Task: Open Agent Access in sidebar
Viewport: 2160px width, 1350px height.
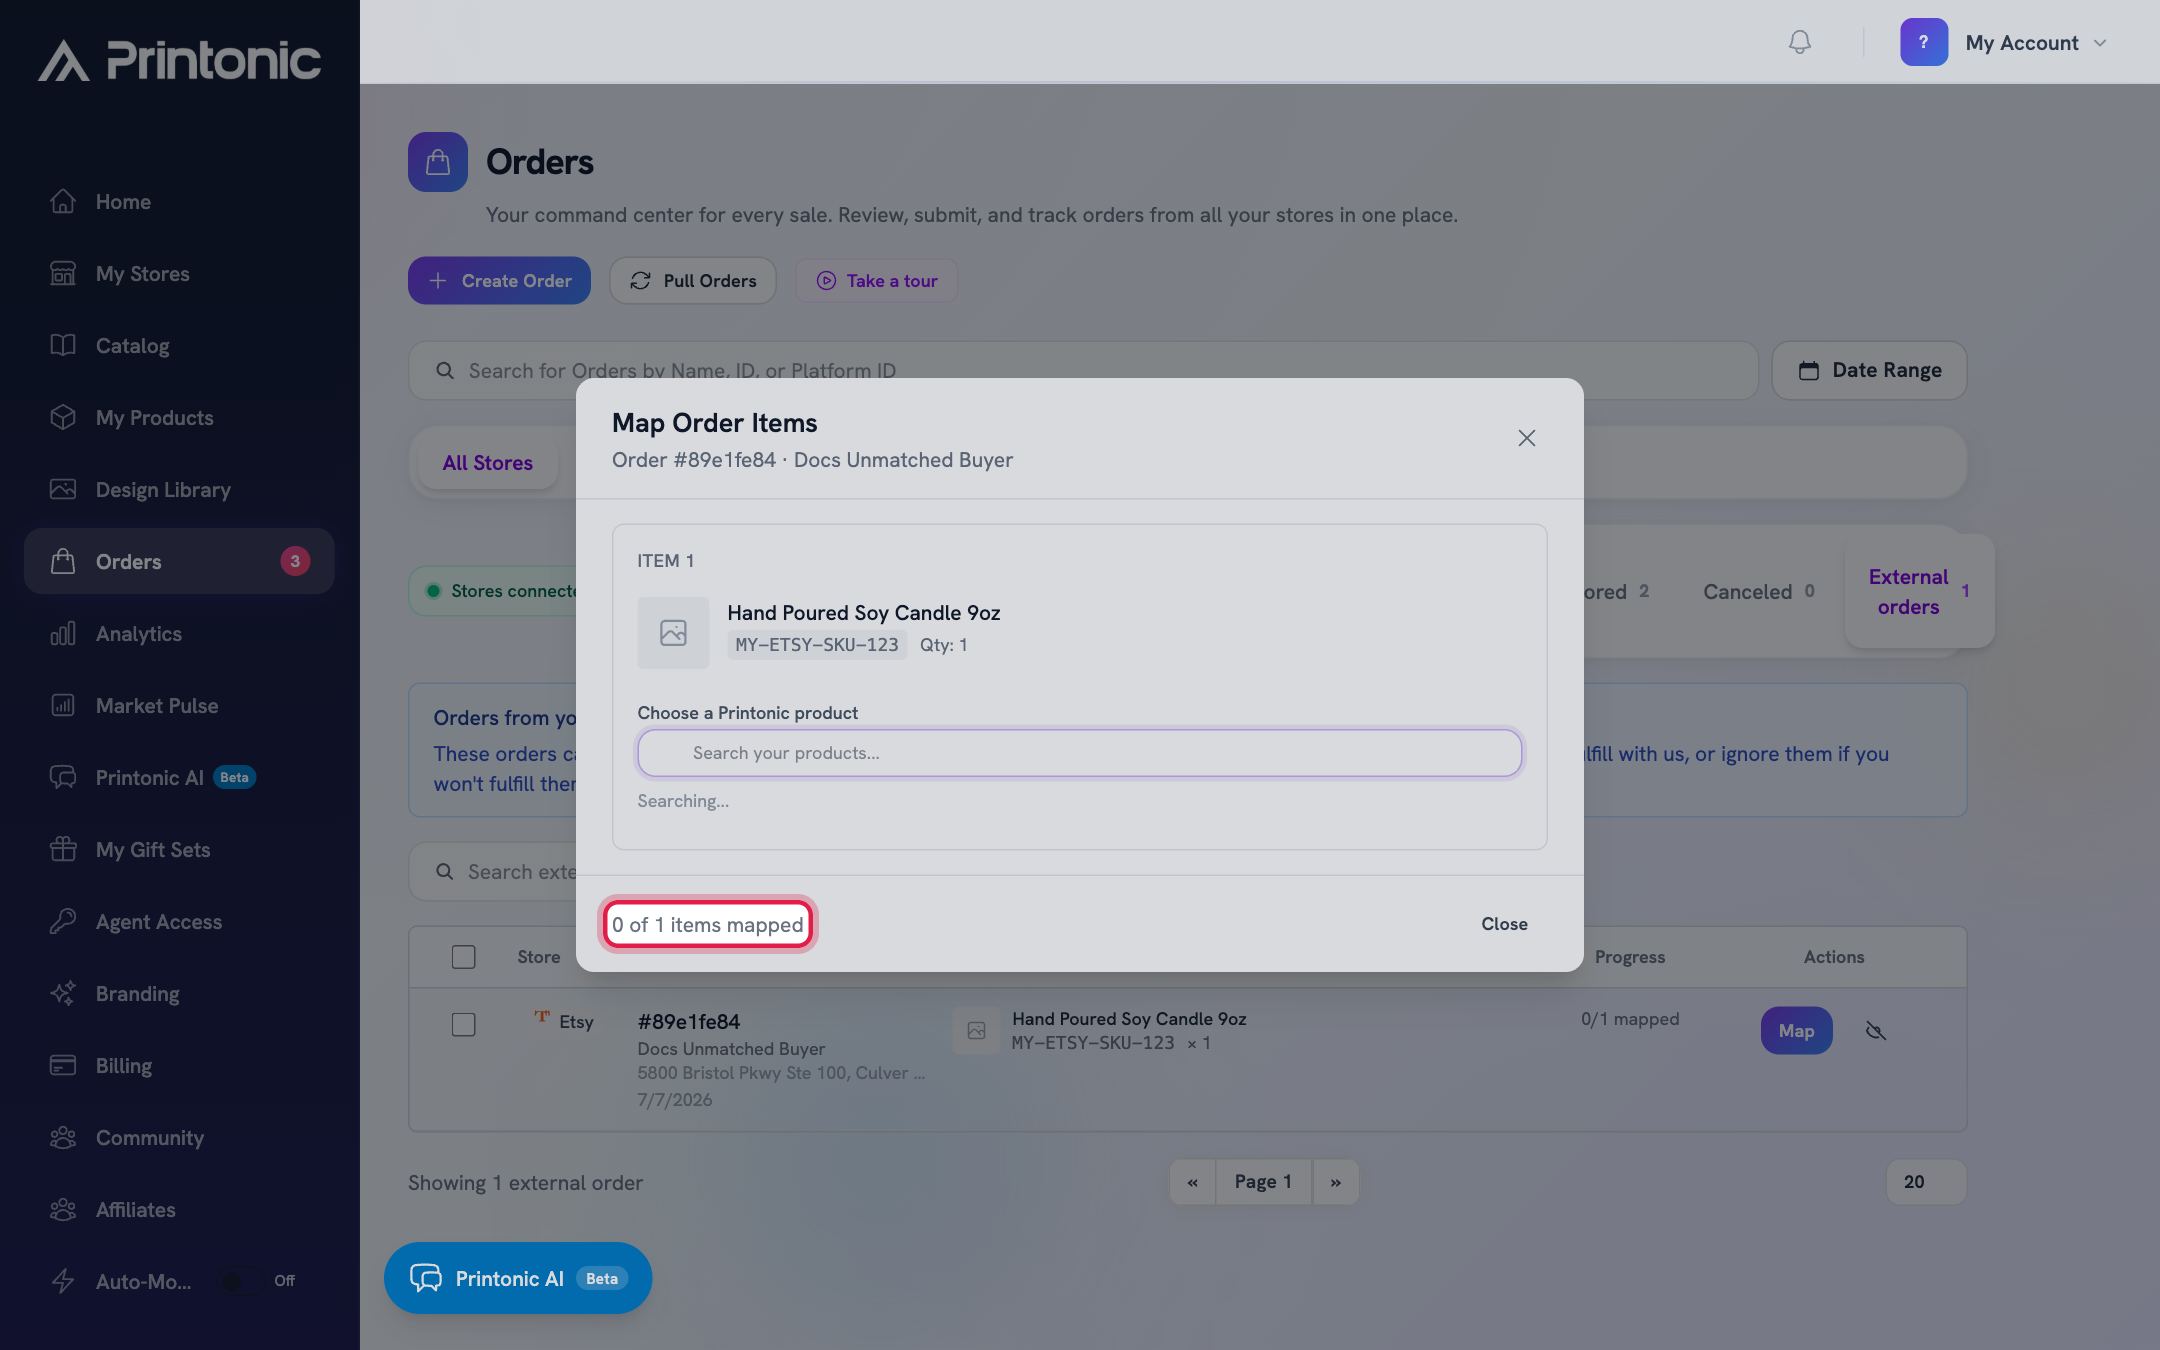Action: [x=179, y=921]
